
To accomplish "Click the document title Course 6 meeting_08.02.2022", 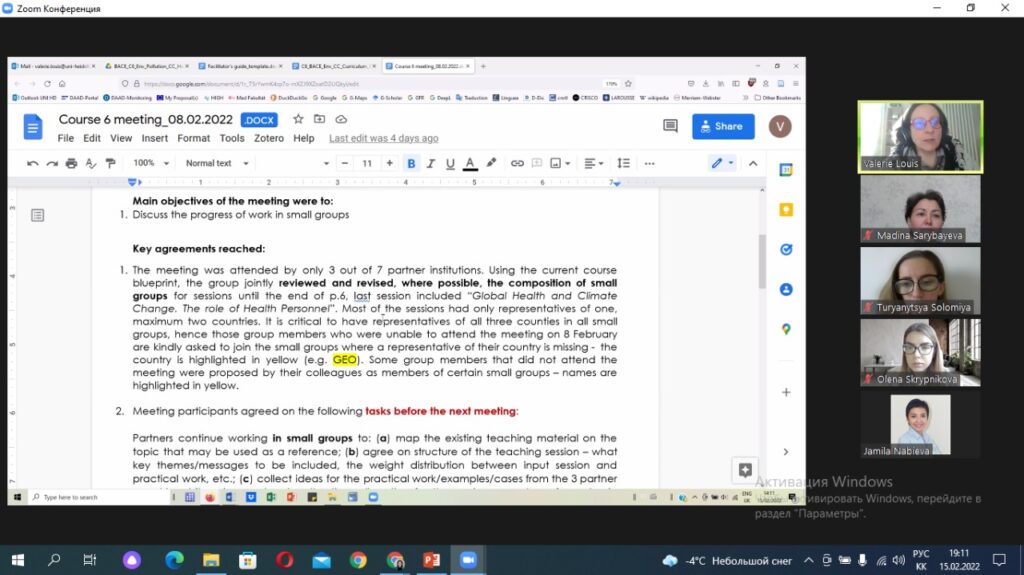I will 146,120.
